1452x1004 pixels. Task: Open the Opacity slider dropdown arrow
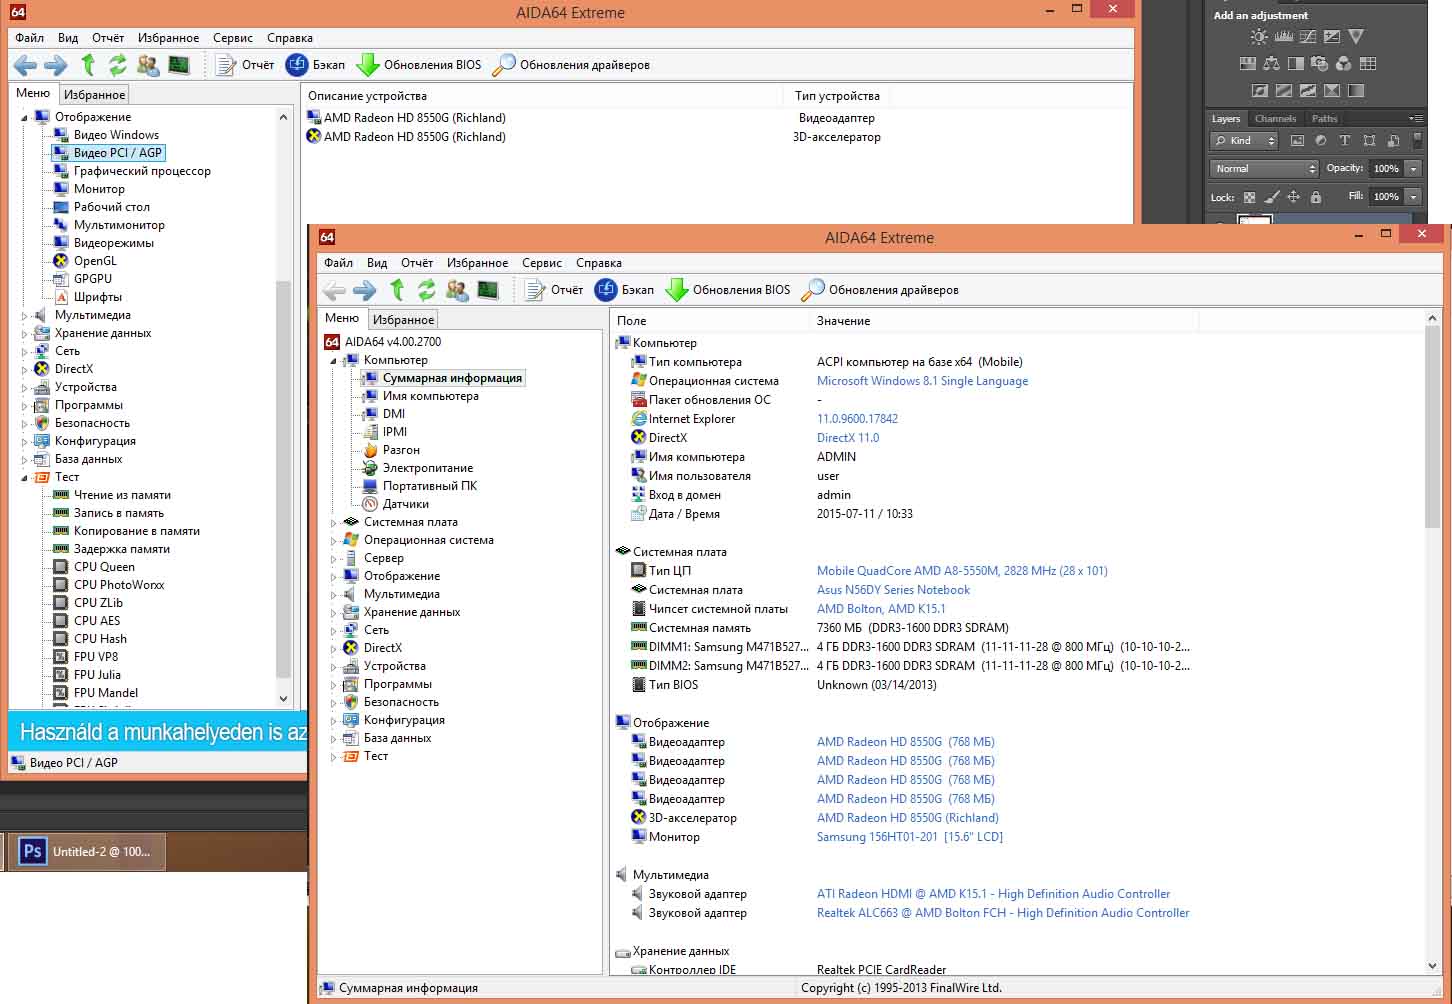[x=1413, y=169]
